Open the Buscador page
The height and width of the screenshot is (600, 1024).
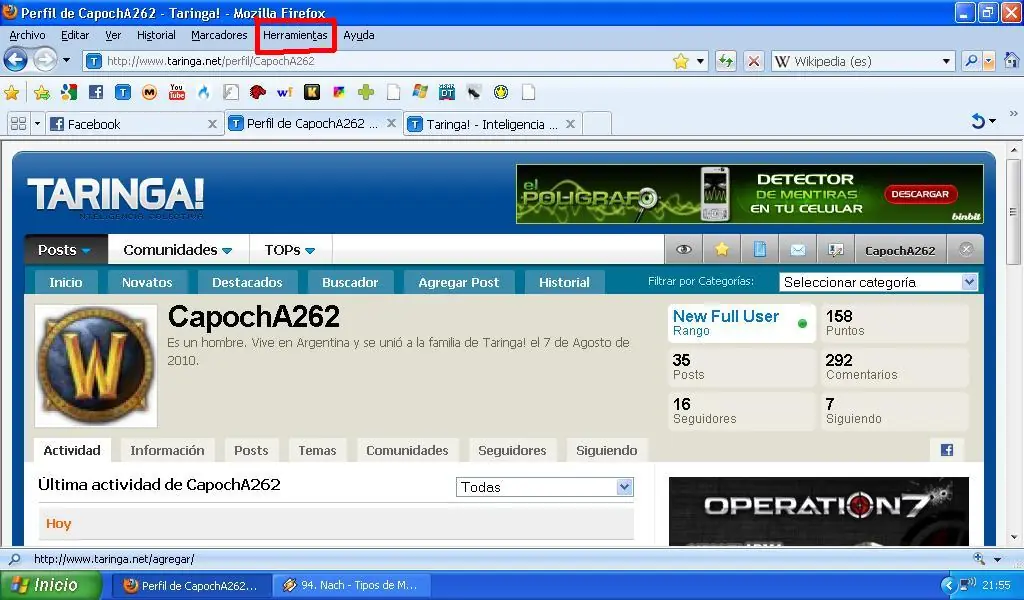[350, 282]
